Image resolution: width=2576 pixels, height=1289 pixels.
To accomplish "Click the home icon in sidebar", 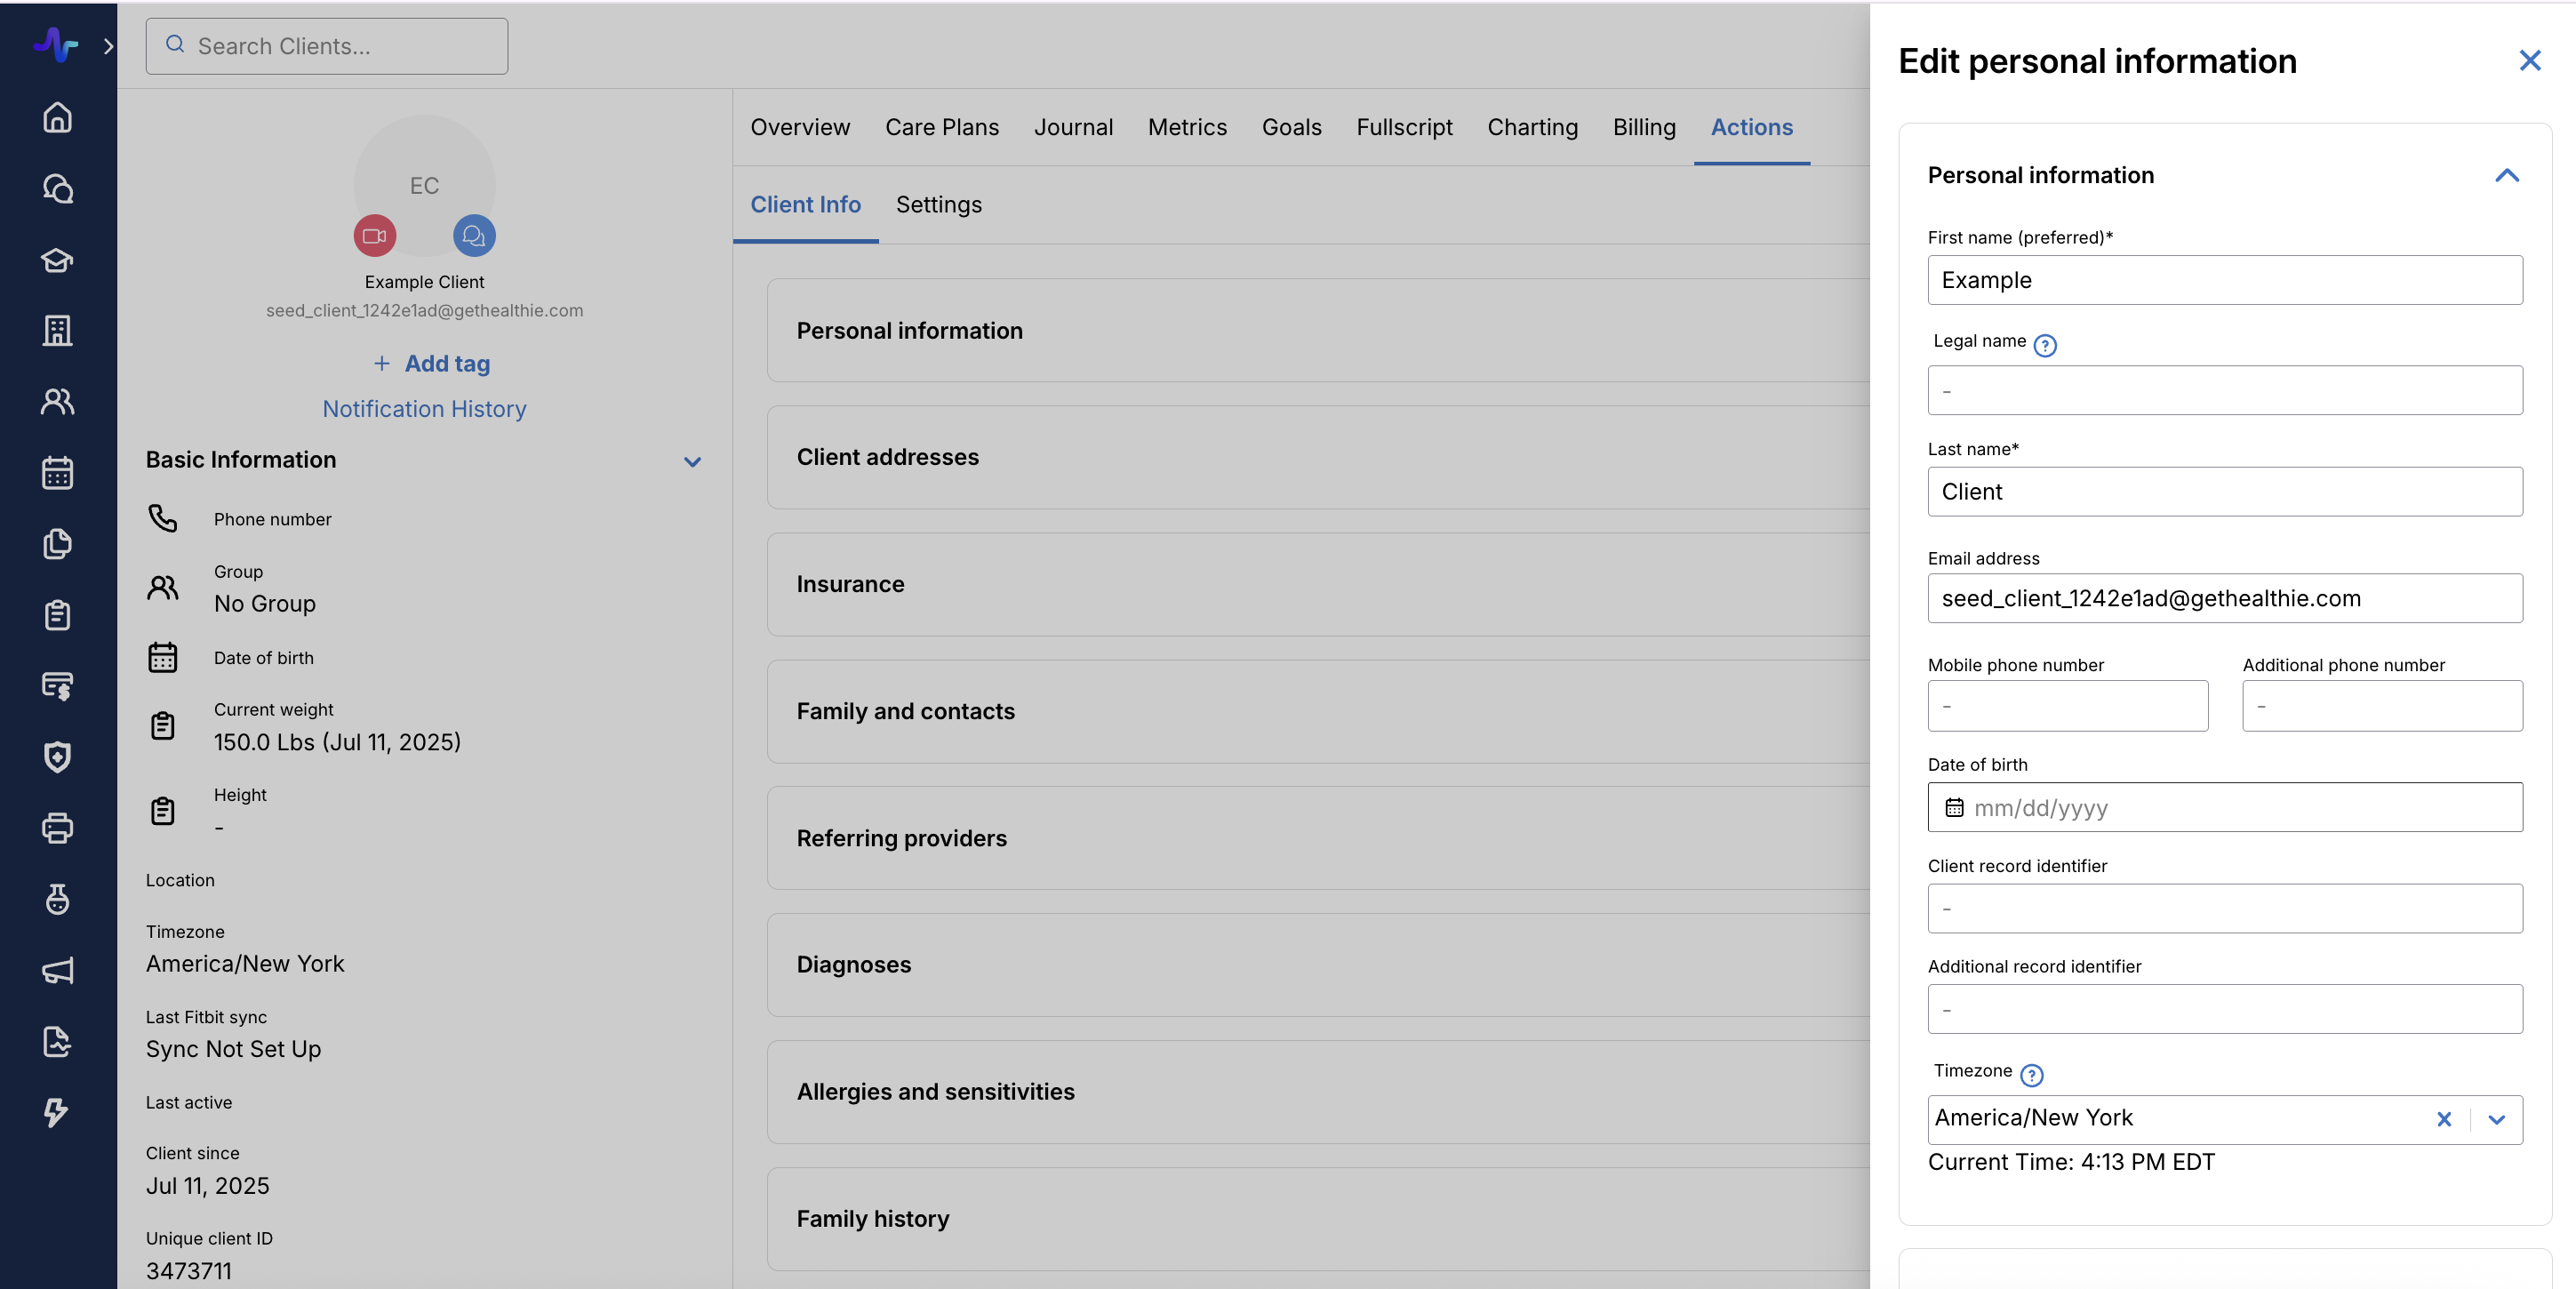I will coord(57,117).
